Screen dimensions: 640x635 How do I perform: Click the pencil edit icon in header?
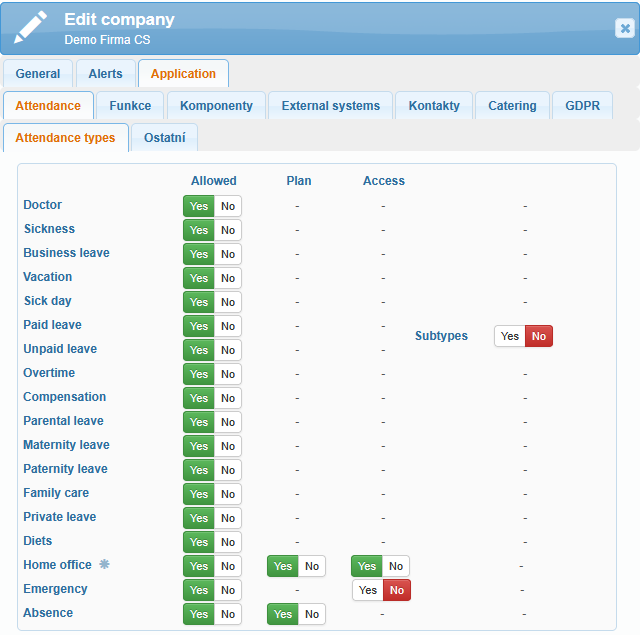point(30,27)
